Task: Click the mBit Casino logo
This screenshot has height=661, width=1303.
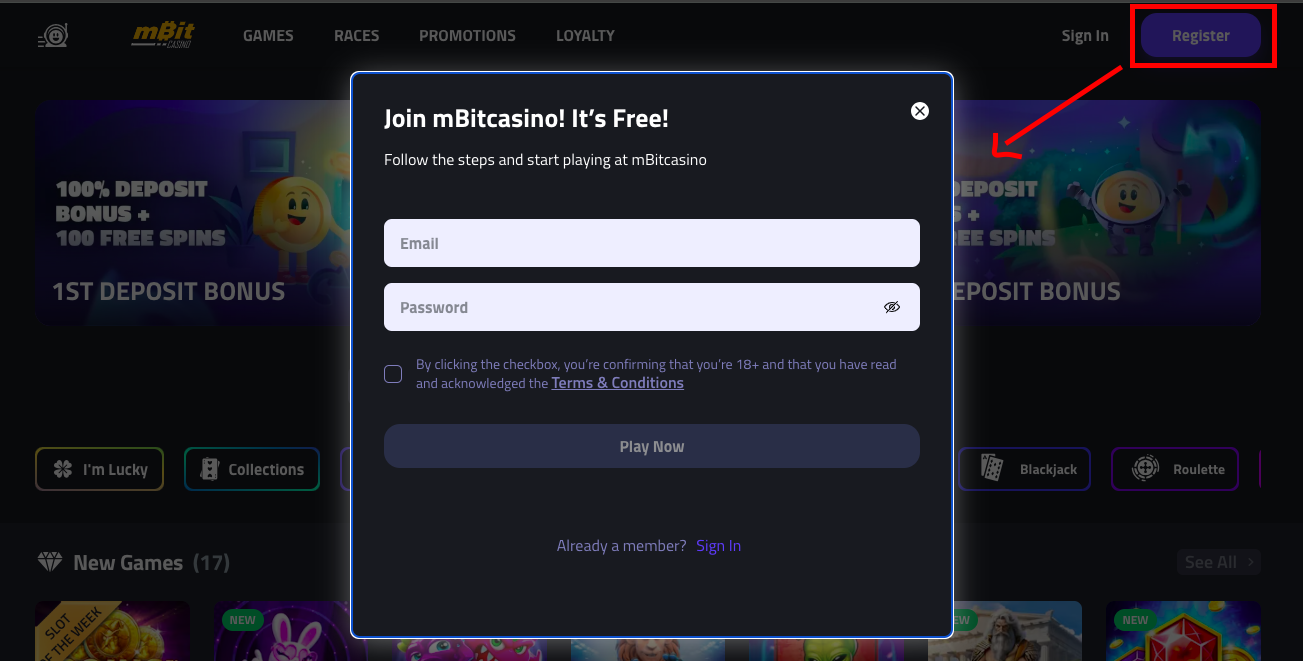Action: coord(163,35)
